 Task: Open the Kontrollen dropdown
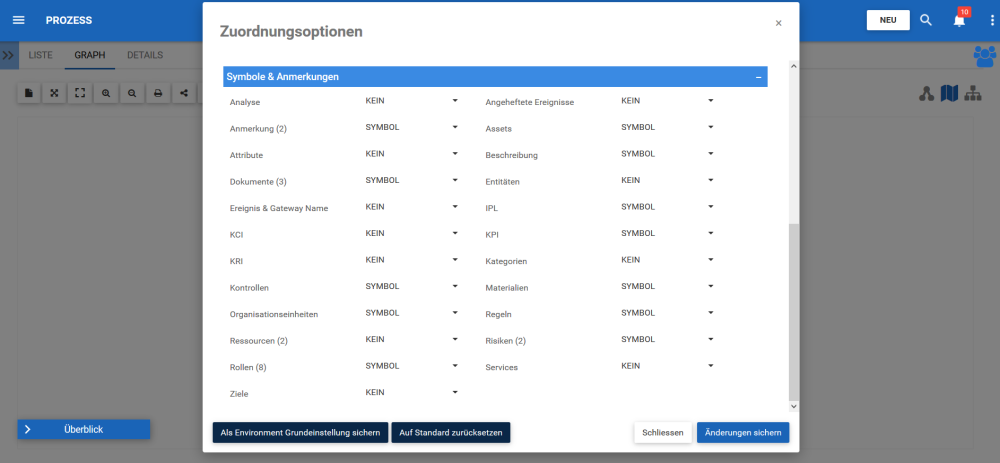pos(411,286)
